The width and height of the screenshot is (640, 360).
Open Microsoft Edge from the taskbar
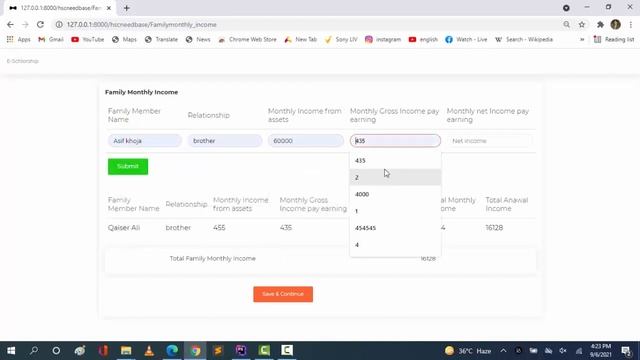coord(172,351)
